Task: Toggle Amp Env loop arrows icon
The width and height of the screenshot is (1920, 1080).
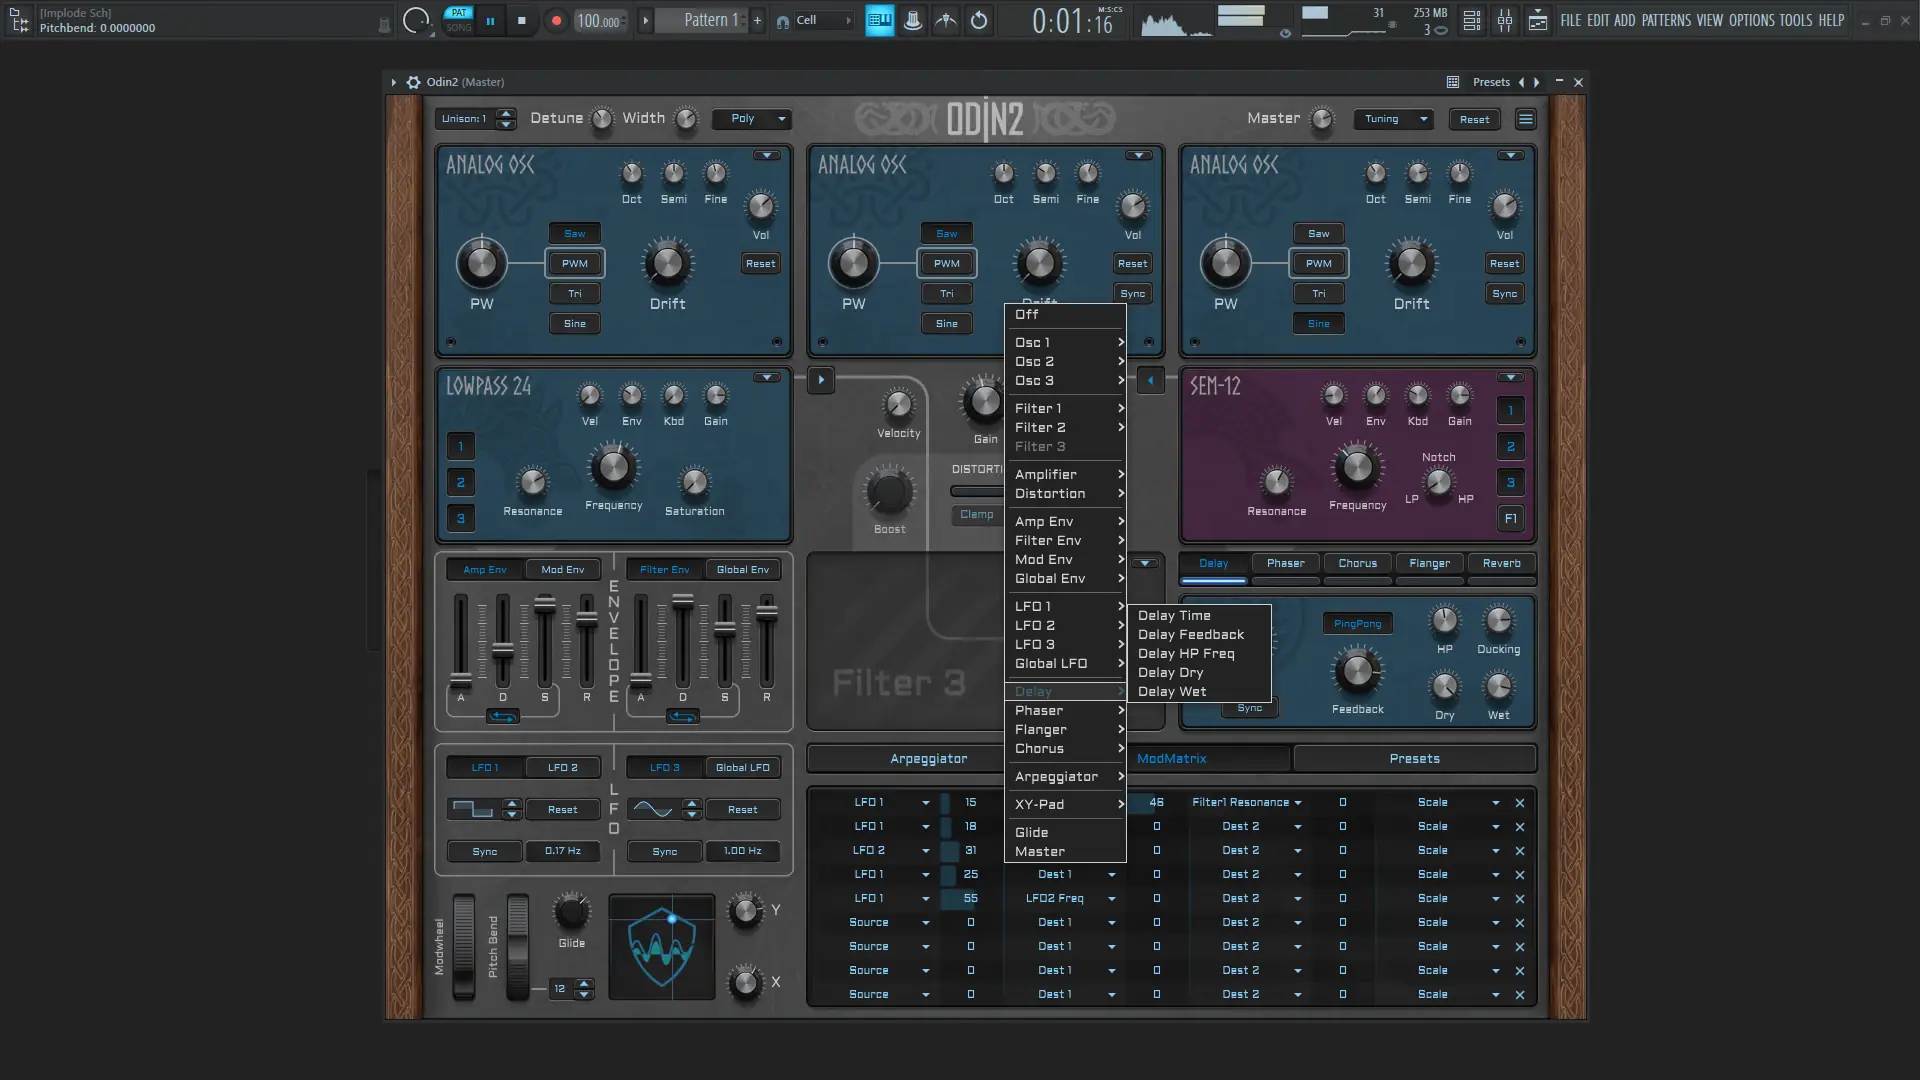Action: (502, 716)
